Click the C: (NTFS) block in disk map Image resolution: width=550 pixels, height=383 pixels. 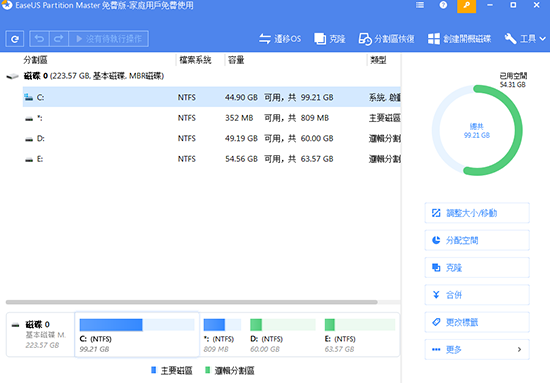137,335
